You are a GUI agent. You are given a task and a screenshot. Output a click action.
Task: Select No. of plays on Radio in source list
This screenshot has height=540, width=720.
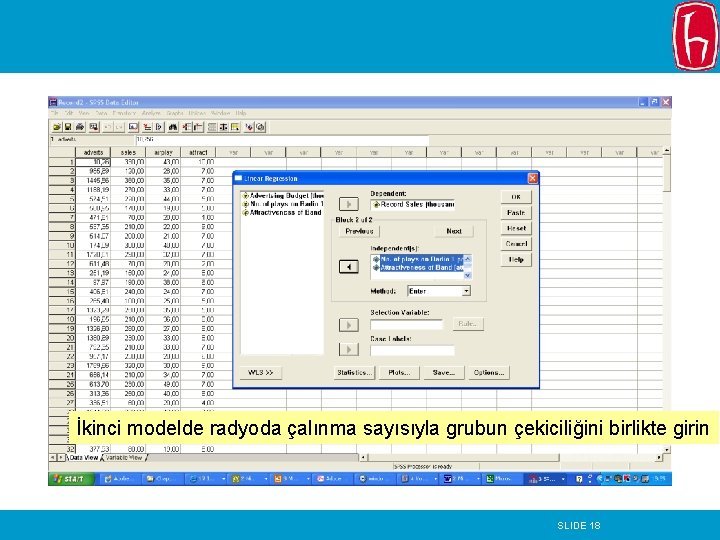coord(283,204)
